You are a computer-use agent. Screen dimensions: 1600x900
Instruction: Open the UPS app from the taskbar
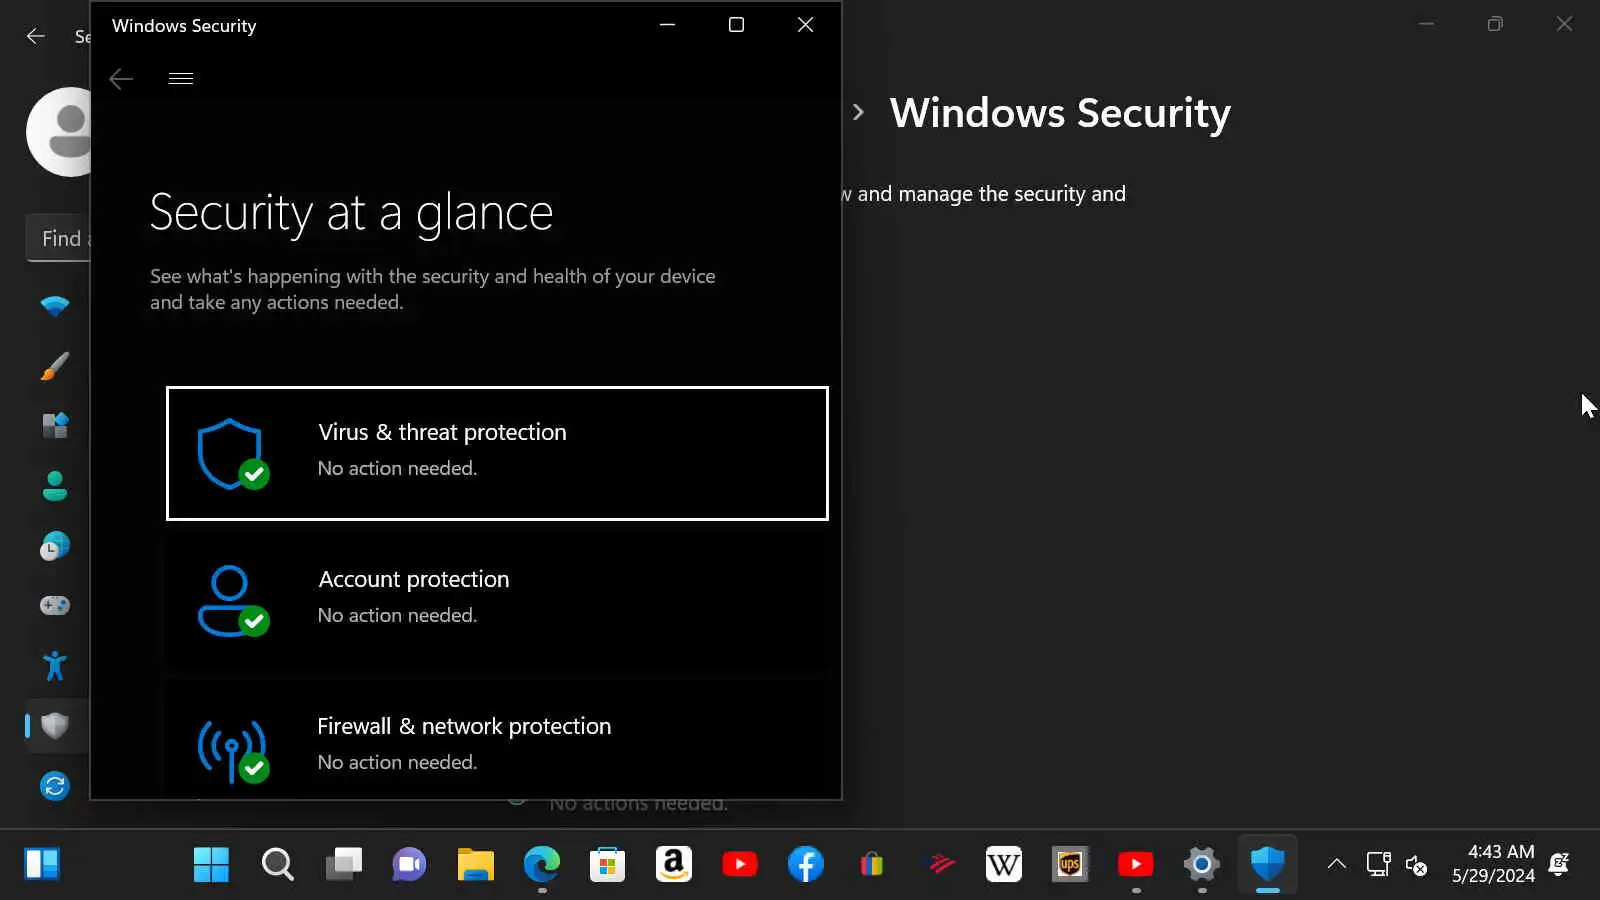[1069, 864]
